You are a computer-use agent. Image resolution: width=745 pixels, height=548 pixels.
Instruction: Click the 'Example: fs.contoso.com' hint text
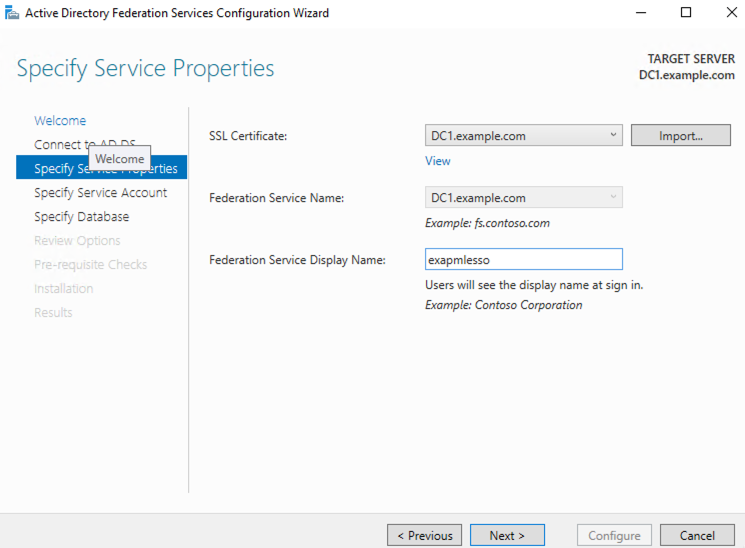[x=487, y=223]
